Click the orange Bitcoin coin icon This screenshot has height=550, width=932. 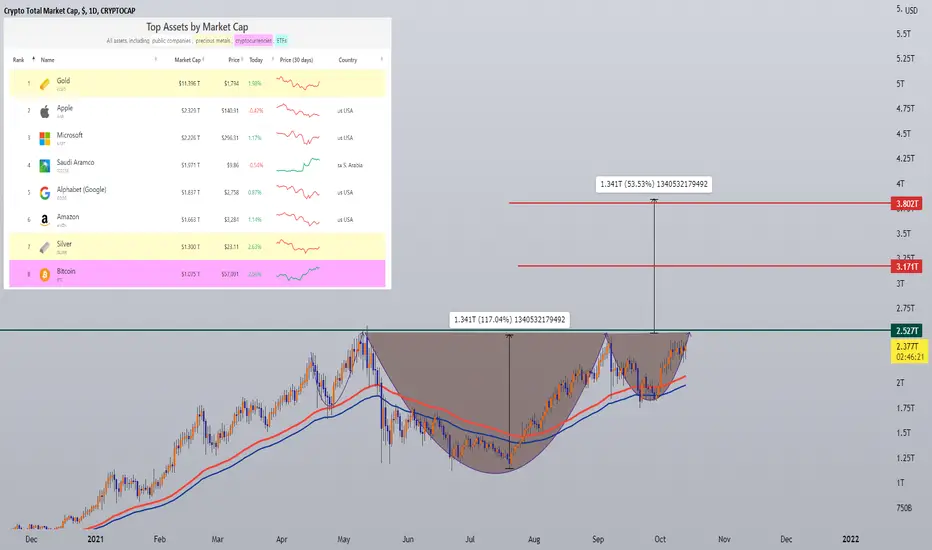tap(45, 275)
